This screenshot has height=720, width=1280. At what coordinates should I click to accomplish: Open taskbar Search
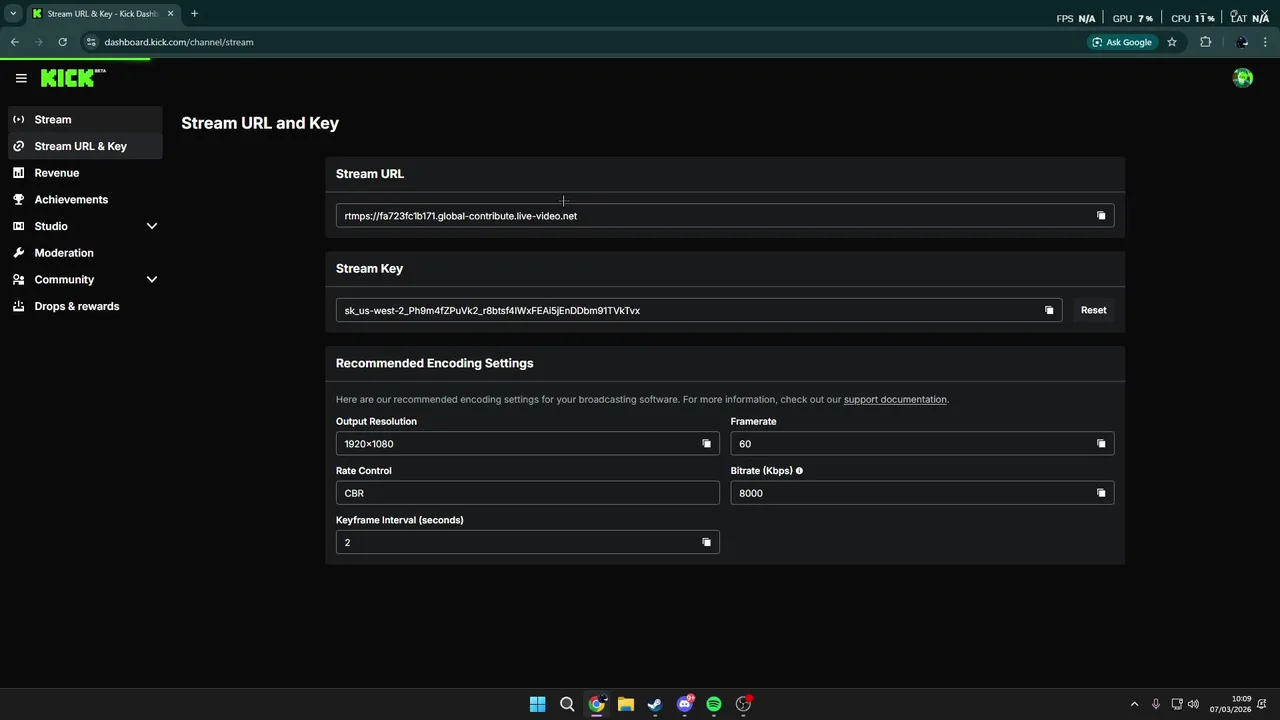pyautogui.click(x=567, y=704)
